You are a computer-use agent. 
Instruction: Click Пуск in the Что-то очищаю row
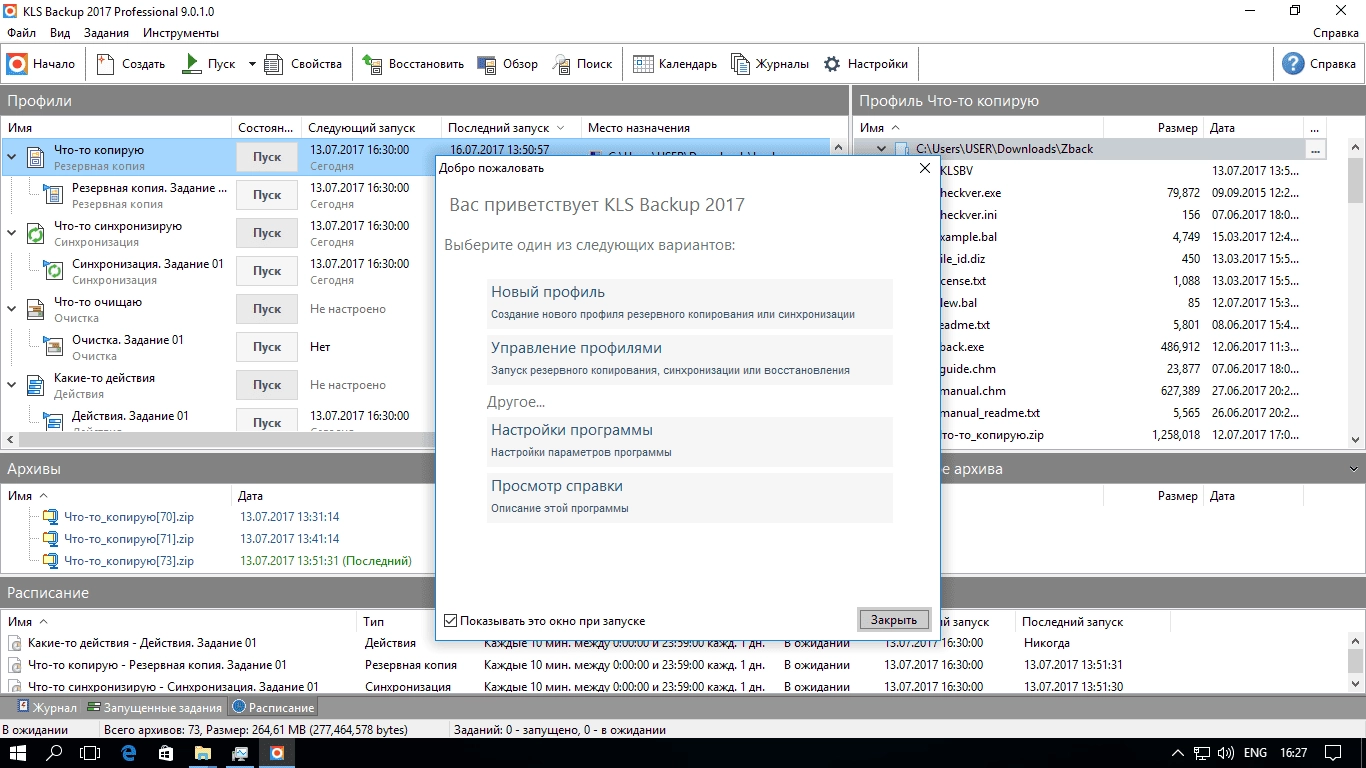tap(267, 309)
